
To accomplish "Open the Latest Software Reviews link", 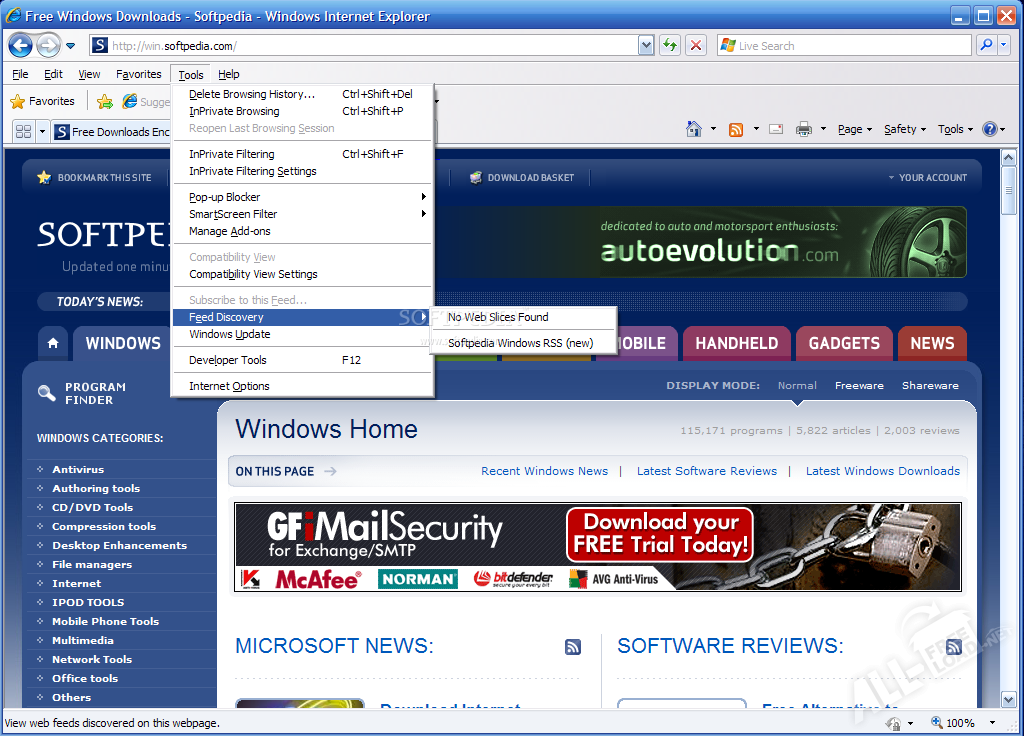I will point(706,471).
